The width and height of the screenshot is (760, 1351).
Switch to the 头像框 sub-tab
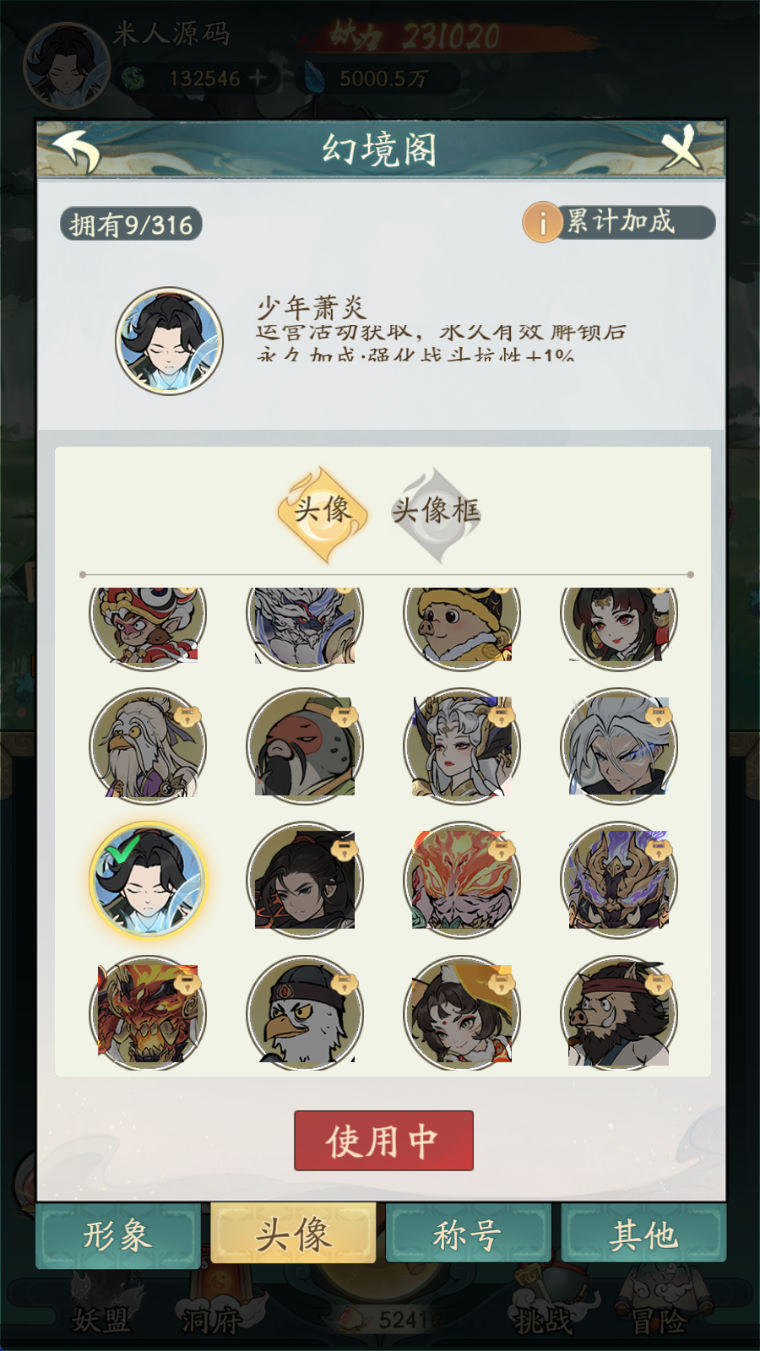[436, 512]
